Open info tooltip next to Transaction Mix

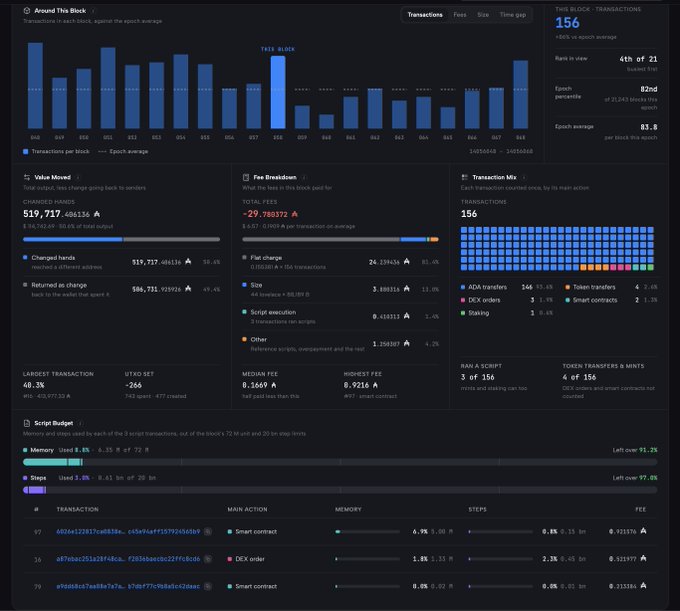(x=524, y=177)
